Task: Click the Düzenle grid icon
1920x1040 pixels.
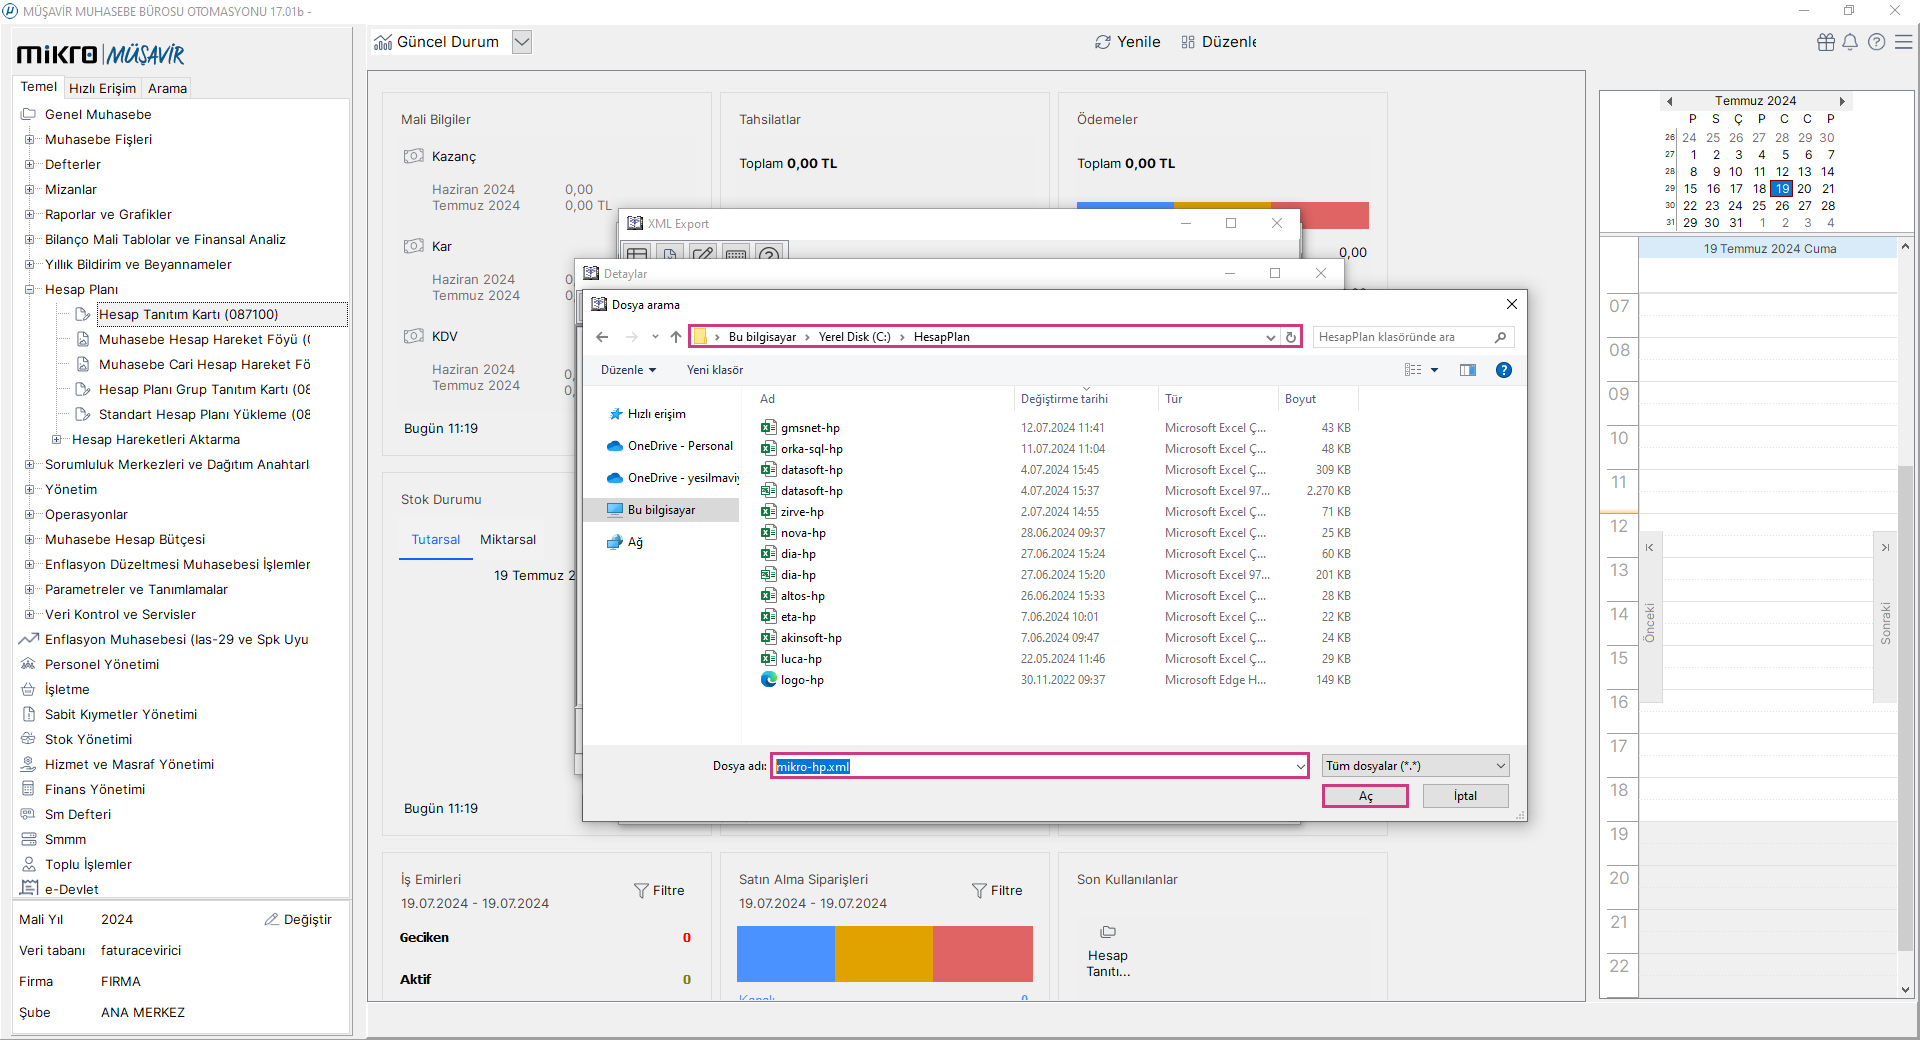Action: [1188, 42]
